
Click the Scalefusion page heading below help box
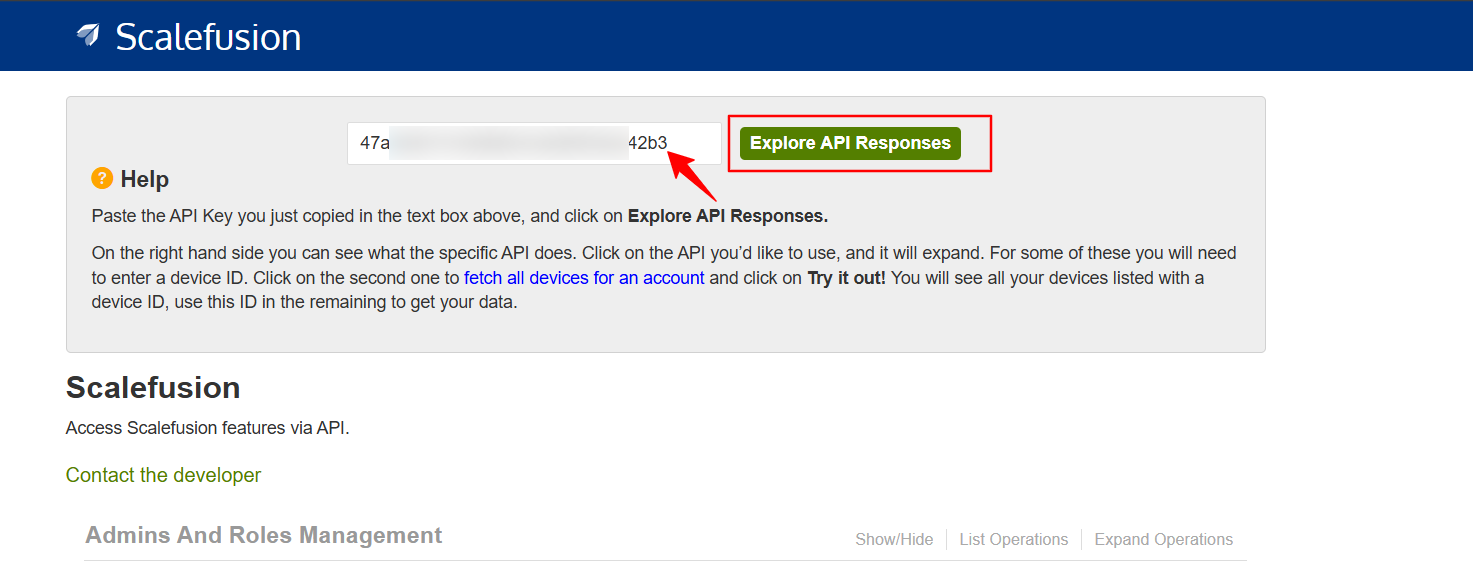(x=153, y=387)
